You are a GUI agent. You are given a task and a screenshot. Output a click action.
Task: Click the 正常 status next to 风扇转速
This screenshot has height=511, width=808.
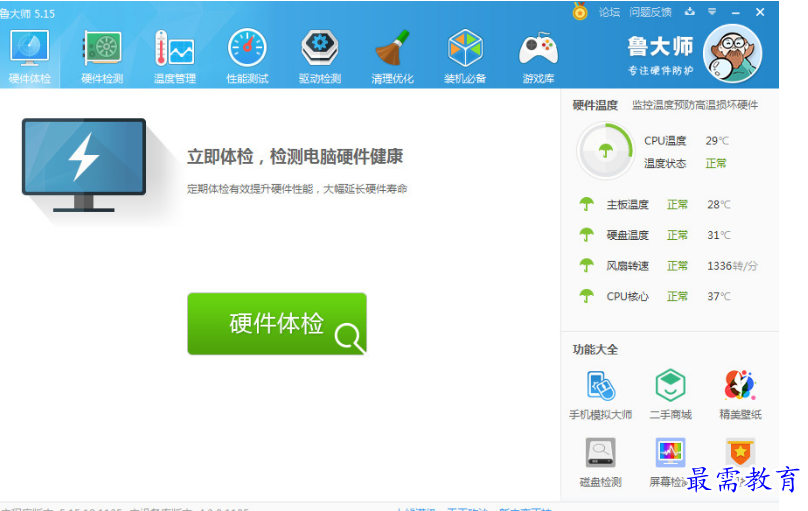coord(677,266)
